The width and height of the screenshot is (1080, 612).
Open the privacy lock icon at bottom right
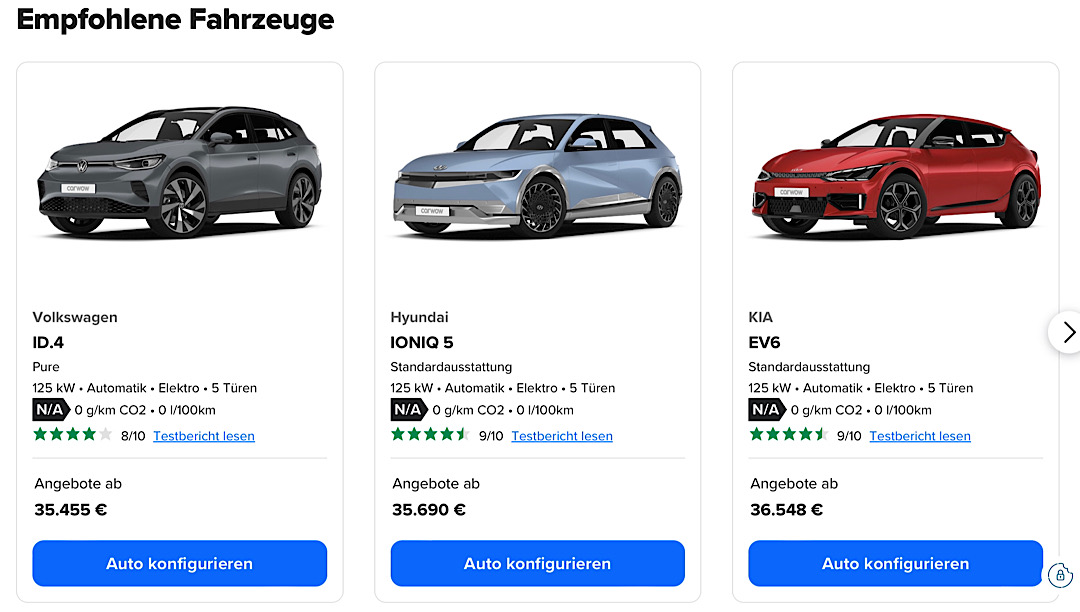1060,575
